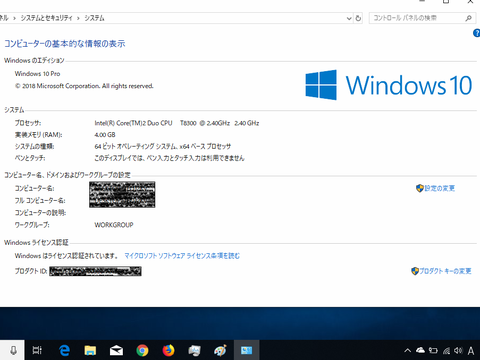Click the Windows 10 Pro edition text
480x360 pixels.
pos(37,74)
